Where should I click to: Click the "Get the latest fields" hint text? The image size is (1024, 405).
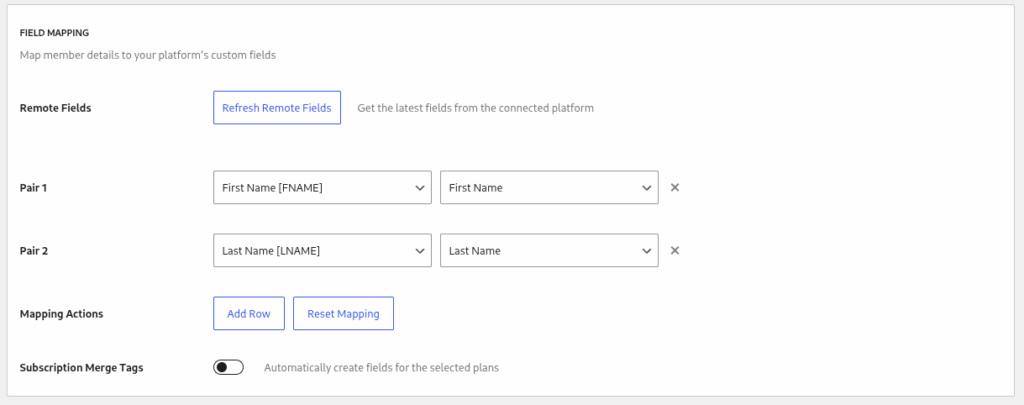(475, 108)
